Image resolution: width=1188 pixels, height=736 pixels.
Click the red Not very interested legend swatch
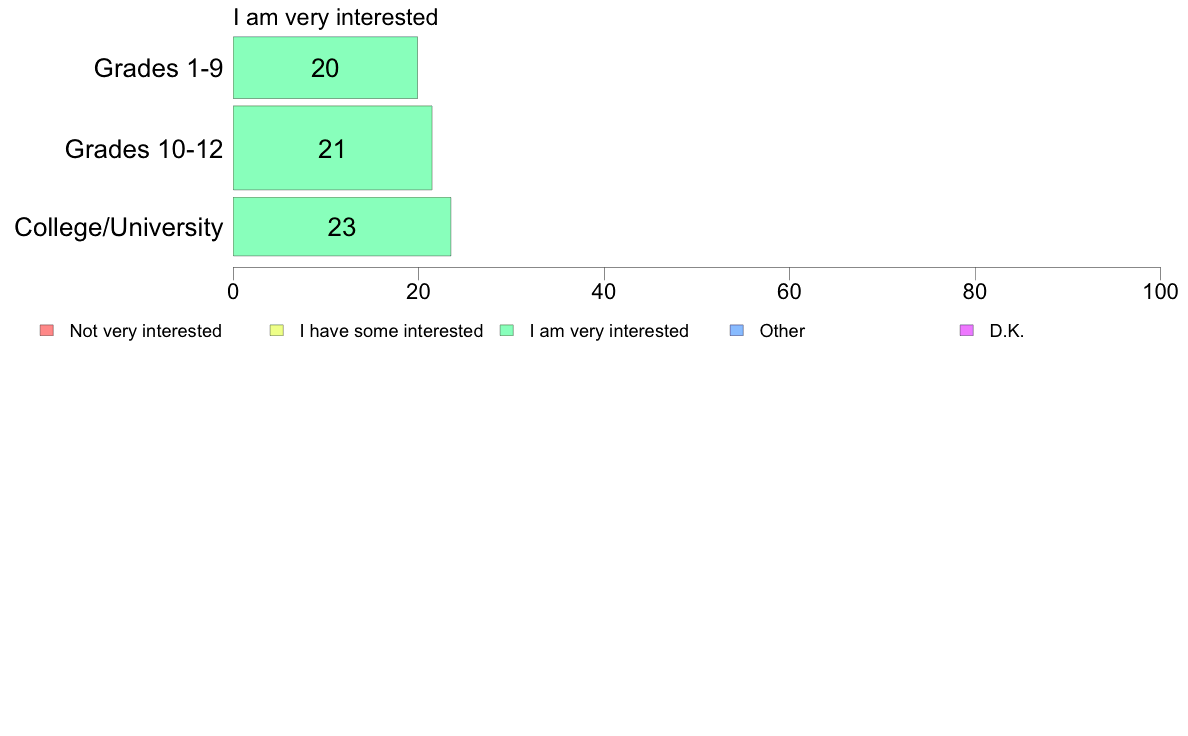[47, 330]
